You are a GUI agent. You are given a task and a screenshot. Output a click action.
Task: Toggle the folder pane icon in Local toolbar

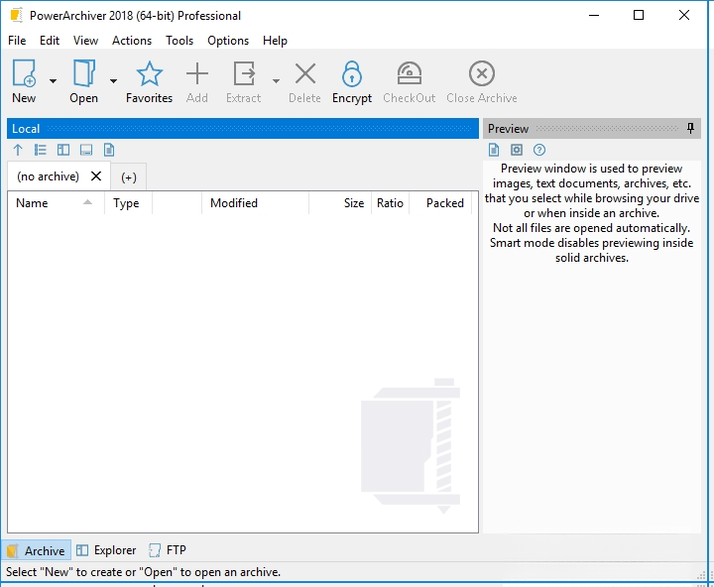(x=63, y=150)
